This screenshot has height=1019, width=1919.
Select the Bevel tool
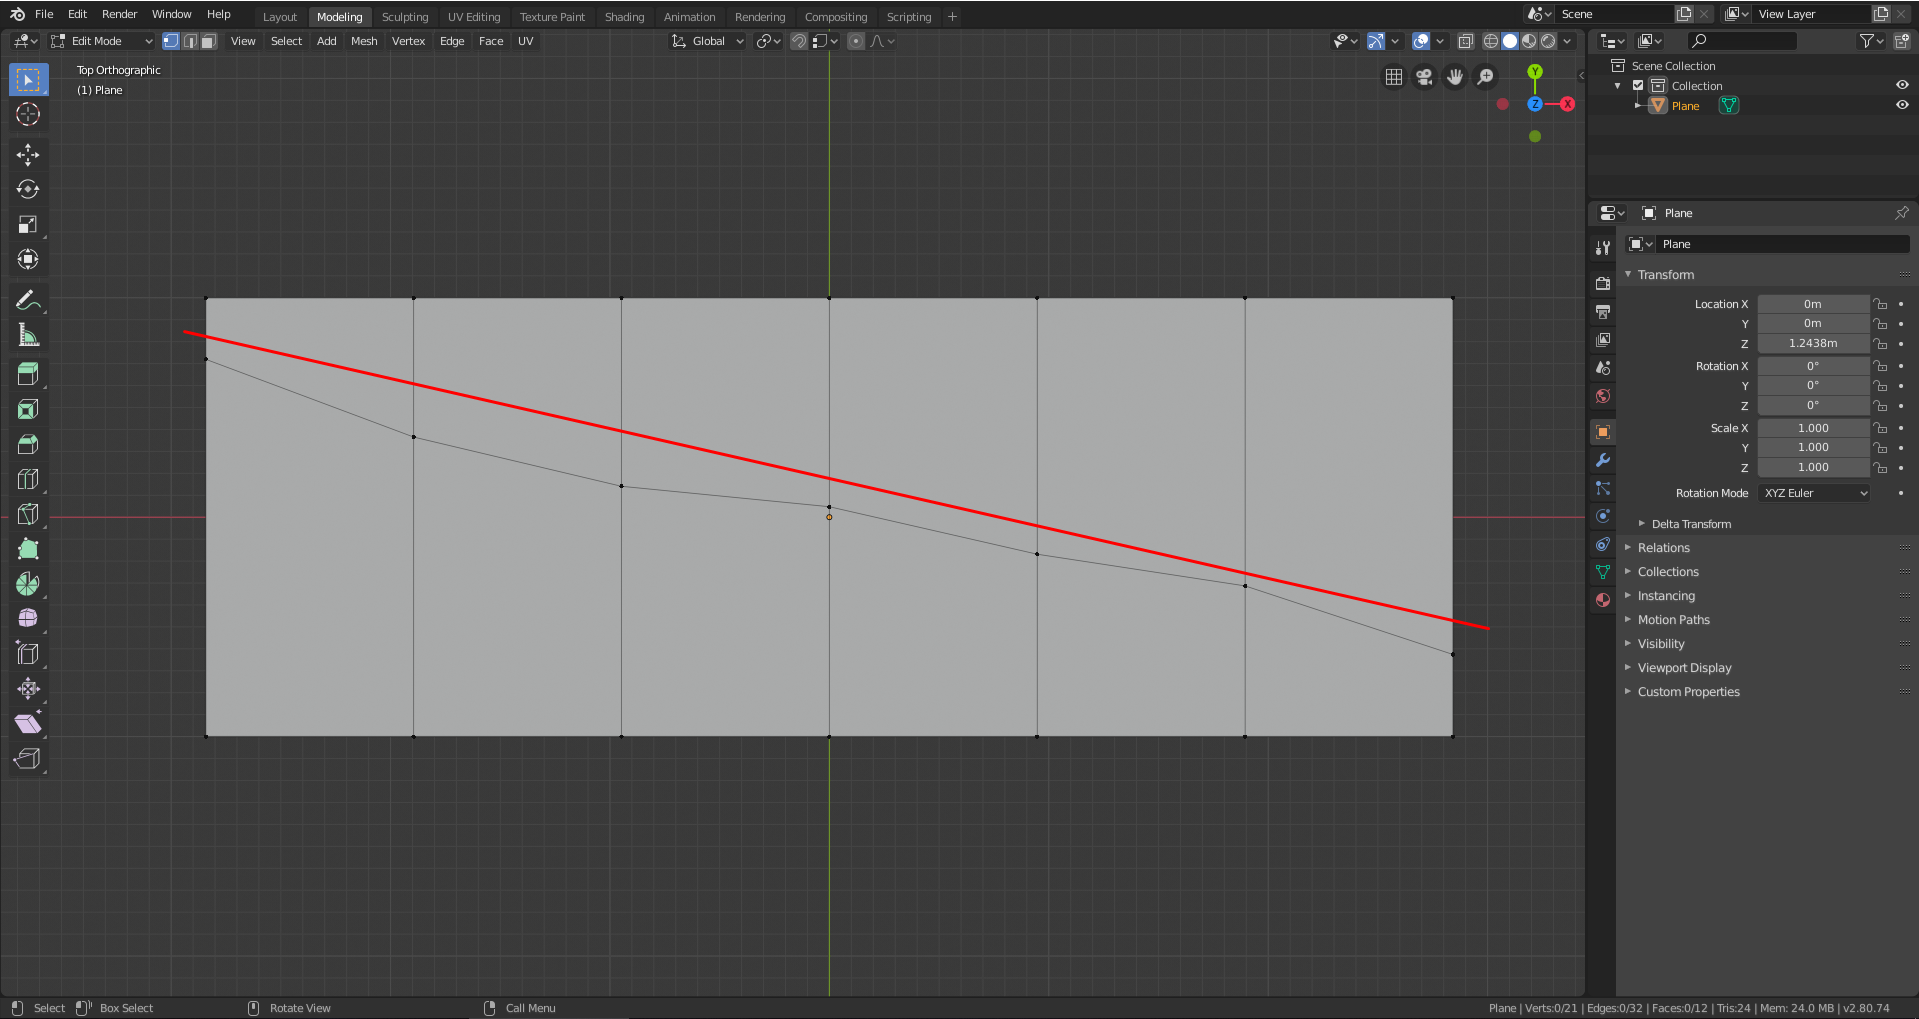click(28, 444)
